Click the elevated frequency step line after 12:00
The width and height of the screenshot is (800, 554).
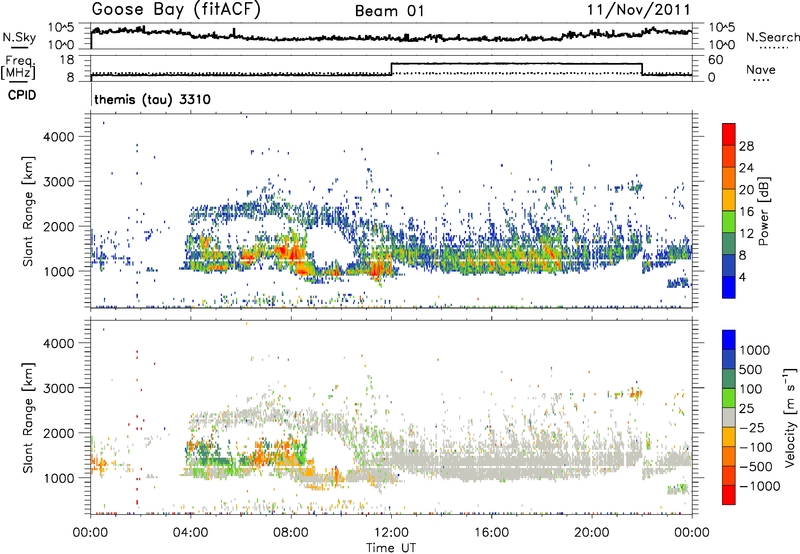coord(516,64)
